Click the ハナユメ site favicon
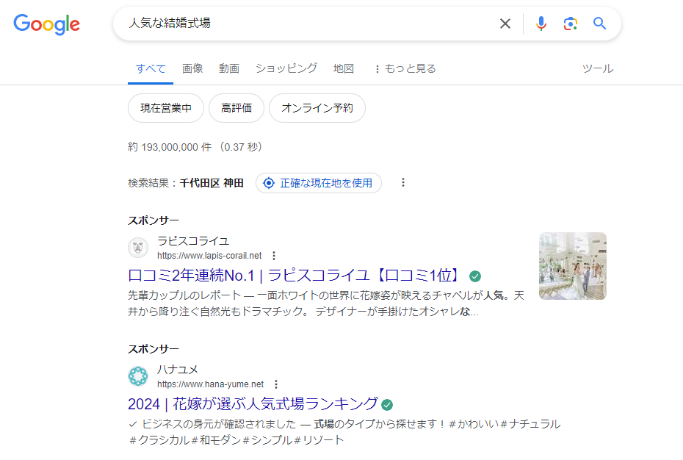The height and width of the screenshot is (460, 683). pyautogui.click(x=138, y=376)
